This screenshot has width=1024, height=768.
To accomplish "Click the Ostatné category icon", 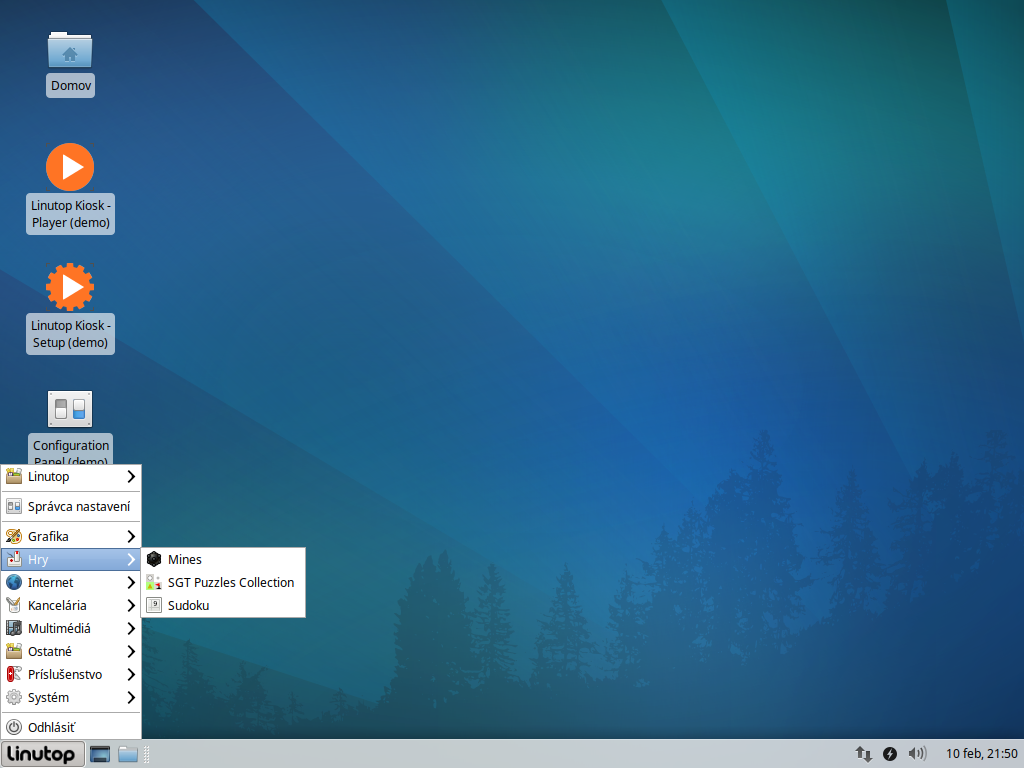I will tap(14, 651).
